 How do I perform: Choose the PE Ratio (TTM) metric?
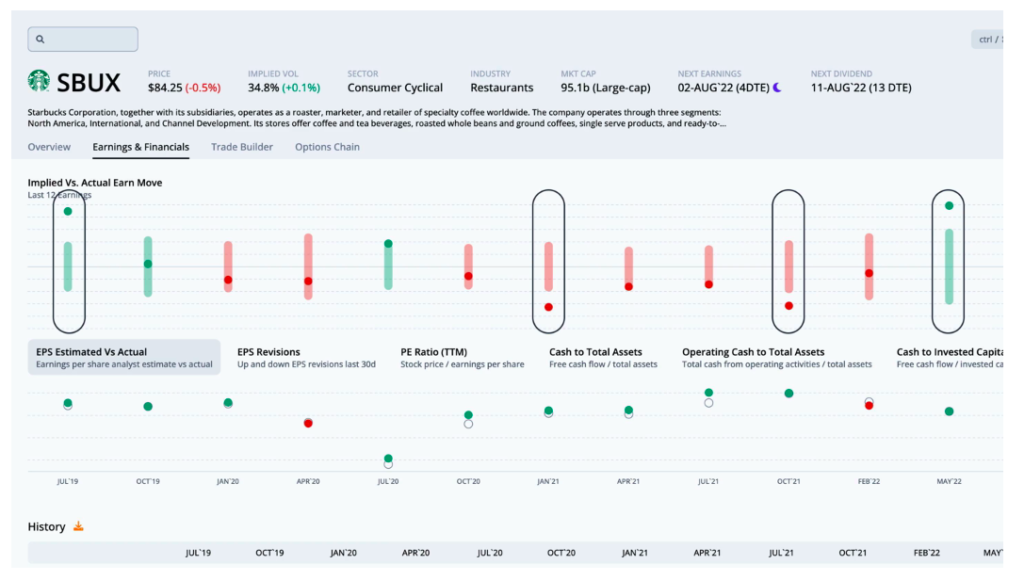462,357
